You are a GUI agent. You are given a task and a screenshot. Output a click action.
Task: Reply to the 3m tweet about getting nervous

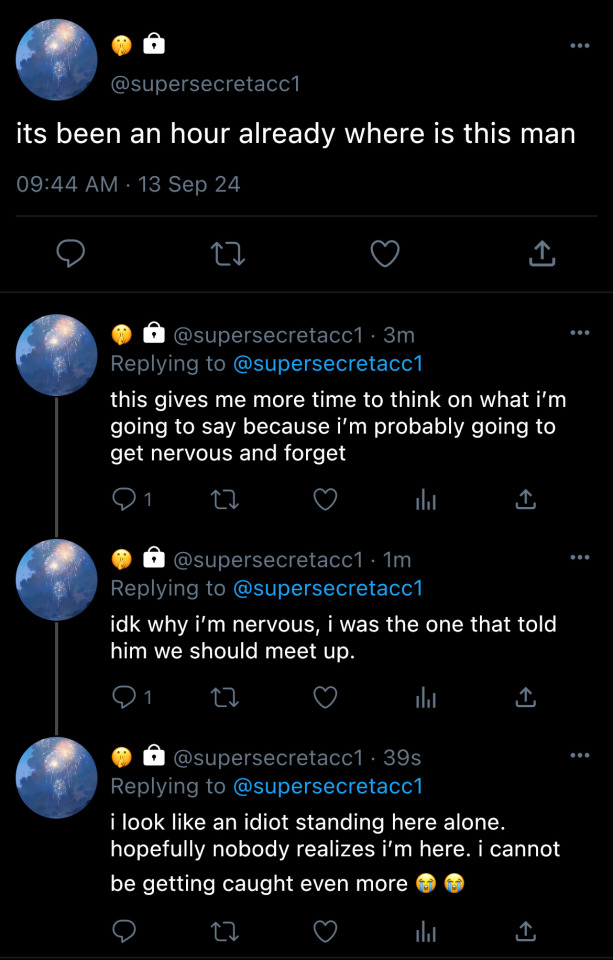click(x=125, y=499)
